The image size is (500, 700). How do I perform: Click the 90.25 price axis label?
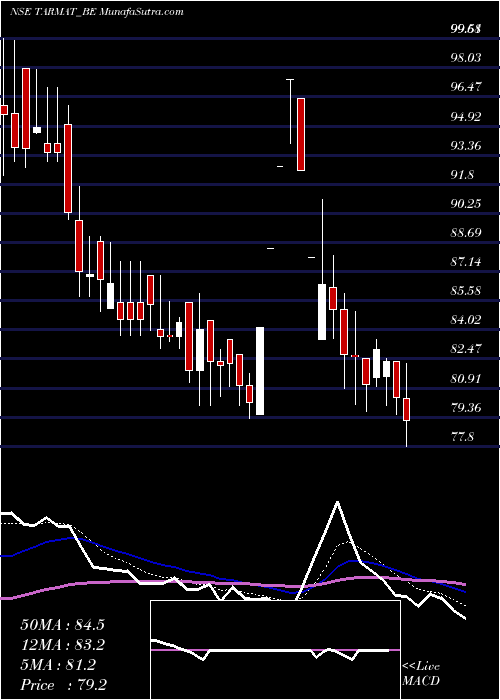pyautogui.click(x=466, y=204)
